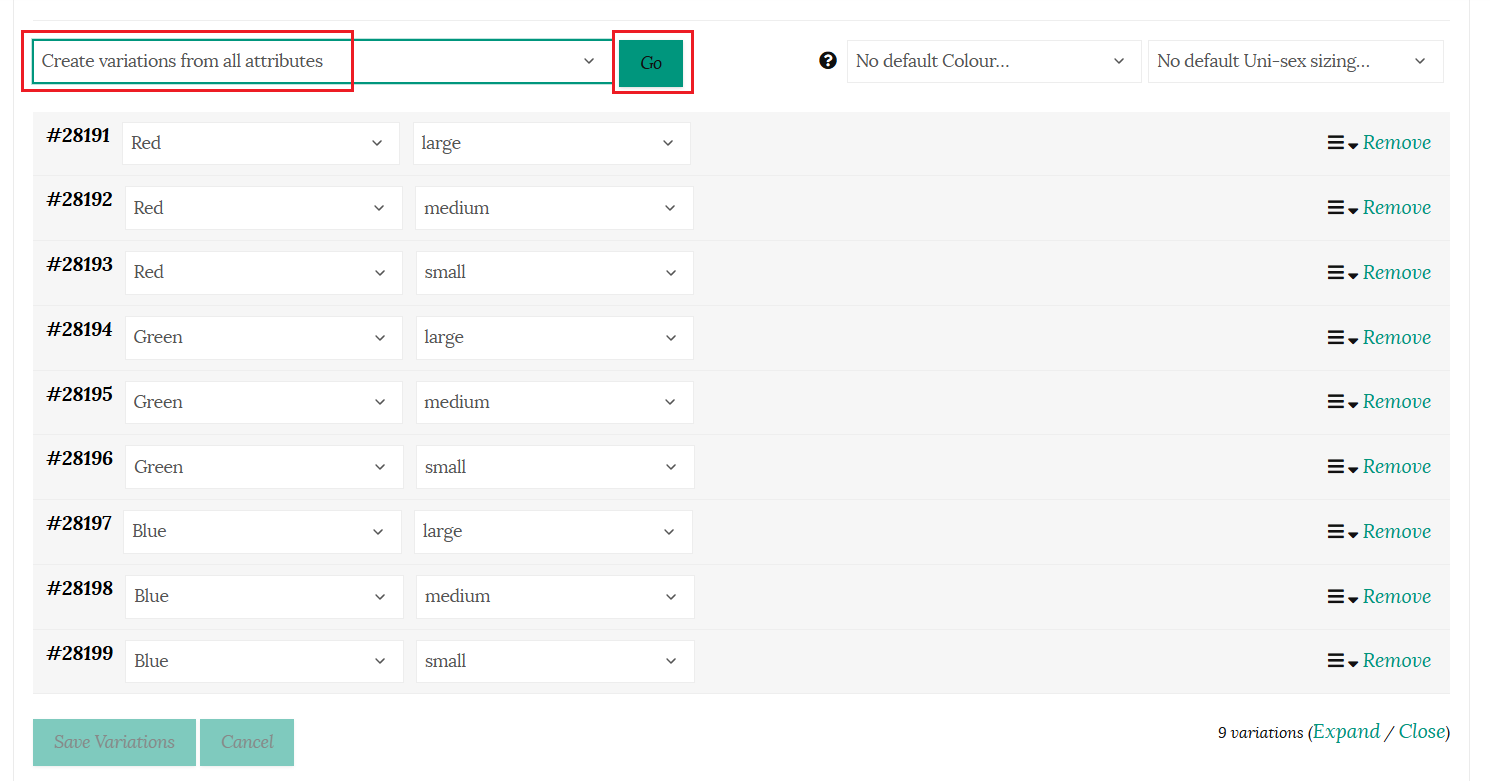Remove variation #28196

[x=1397, y=467]
